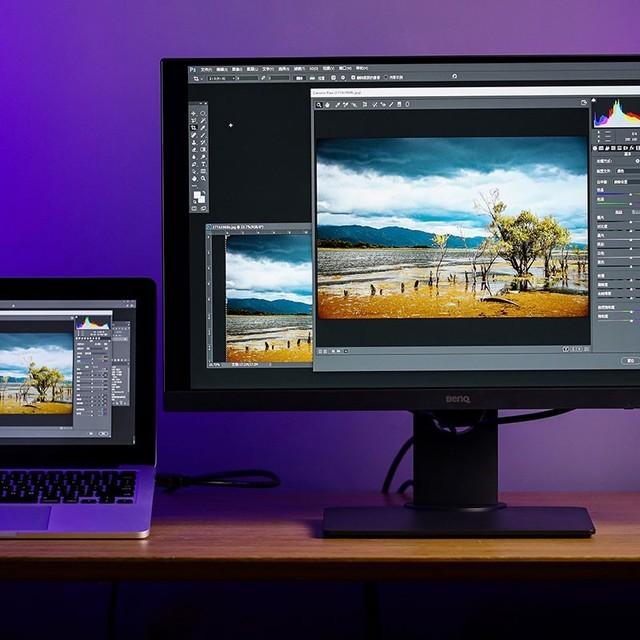Open the 3D menu
Viewport: 640px width, 640px height.
(313, 69)
